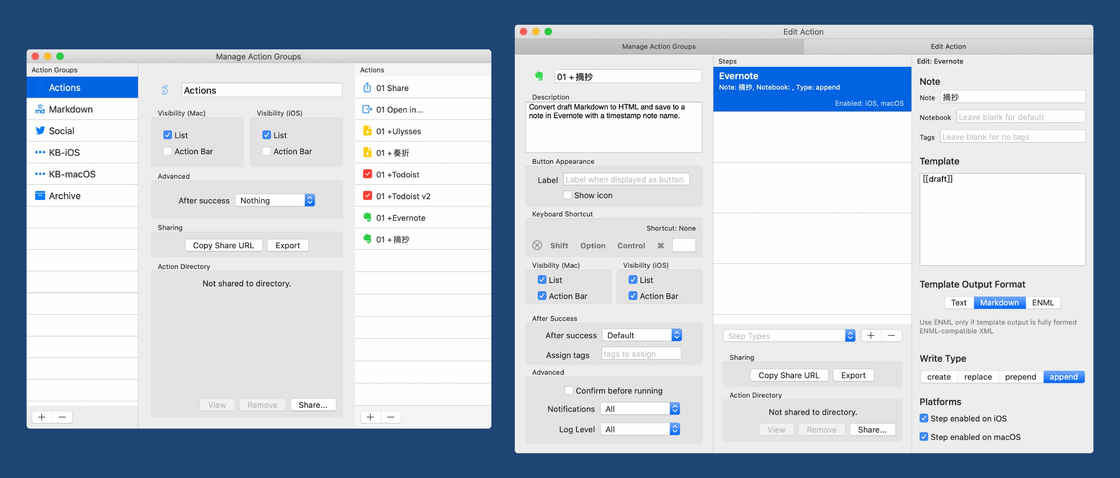Toggle Mac Action Bar checkbox in Manage Action Groups
This screenshot has width=1120, height=478.
coord(167,151)
